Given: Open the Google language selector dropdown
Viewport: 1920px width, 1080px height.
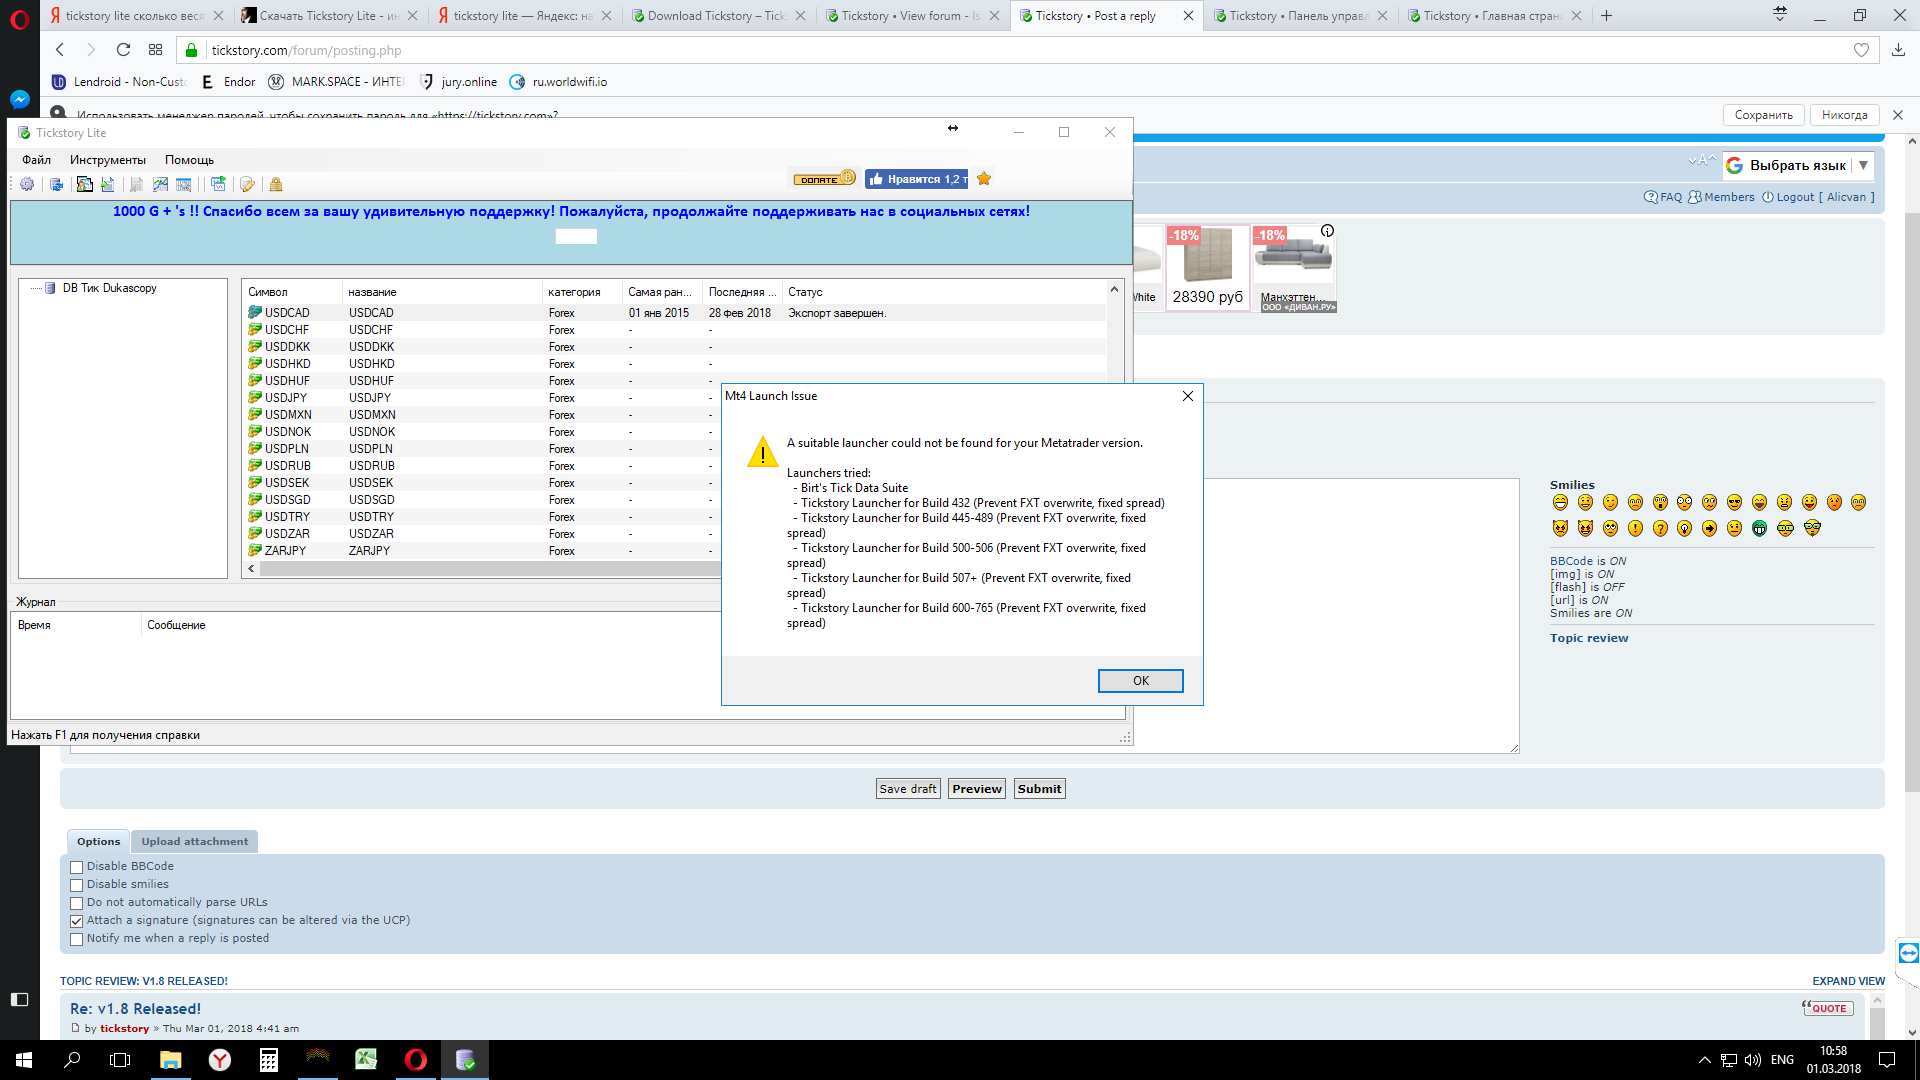Looking at the screenshot, I should pos(1797,166).
